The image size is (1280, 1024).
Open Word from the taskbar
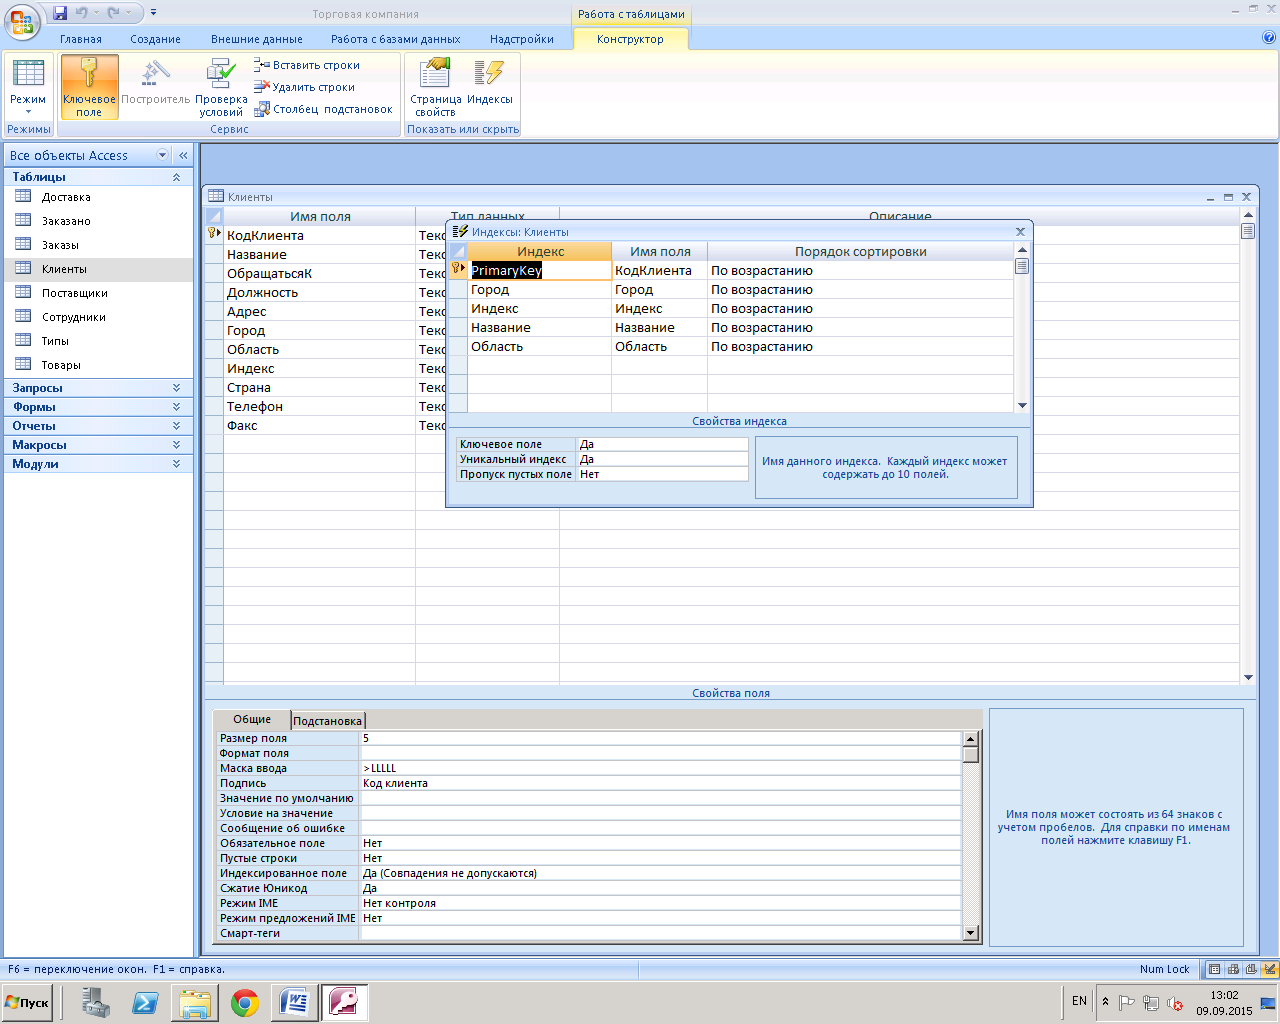click(295, 1003)
